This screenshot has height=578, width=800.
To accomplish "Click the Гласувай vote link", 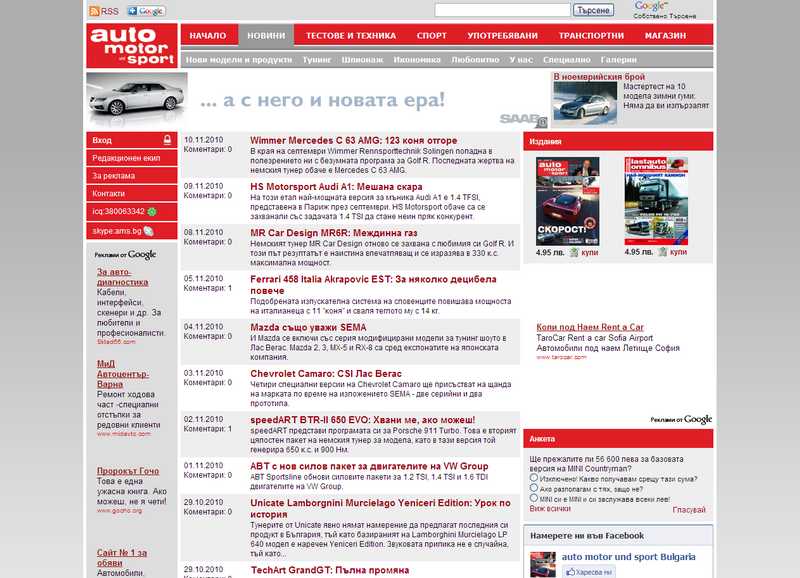I will point(689,510).
